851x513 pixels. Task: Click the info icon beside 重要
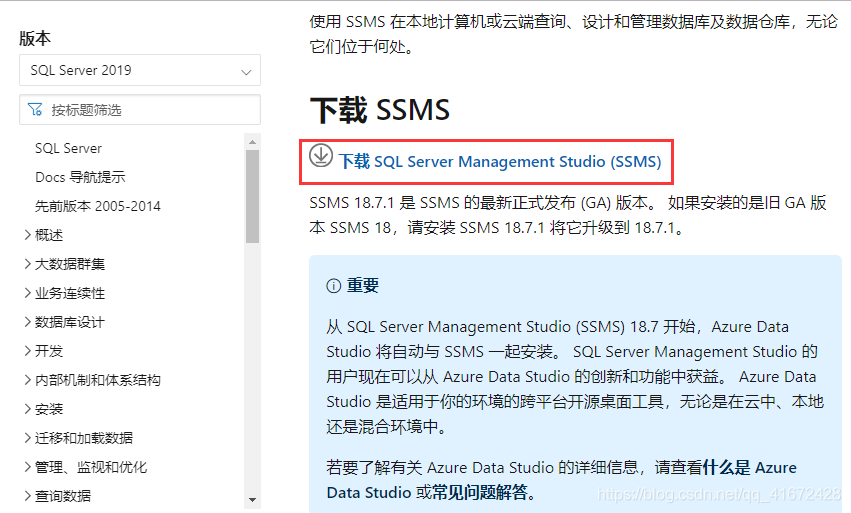click(x=333, y=286)
